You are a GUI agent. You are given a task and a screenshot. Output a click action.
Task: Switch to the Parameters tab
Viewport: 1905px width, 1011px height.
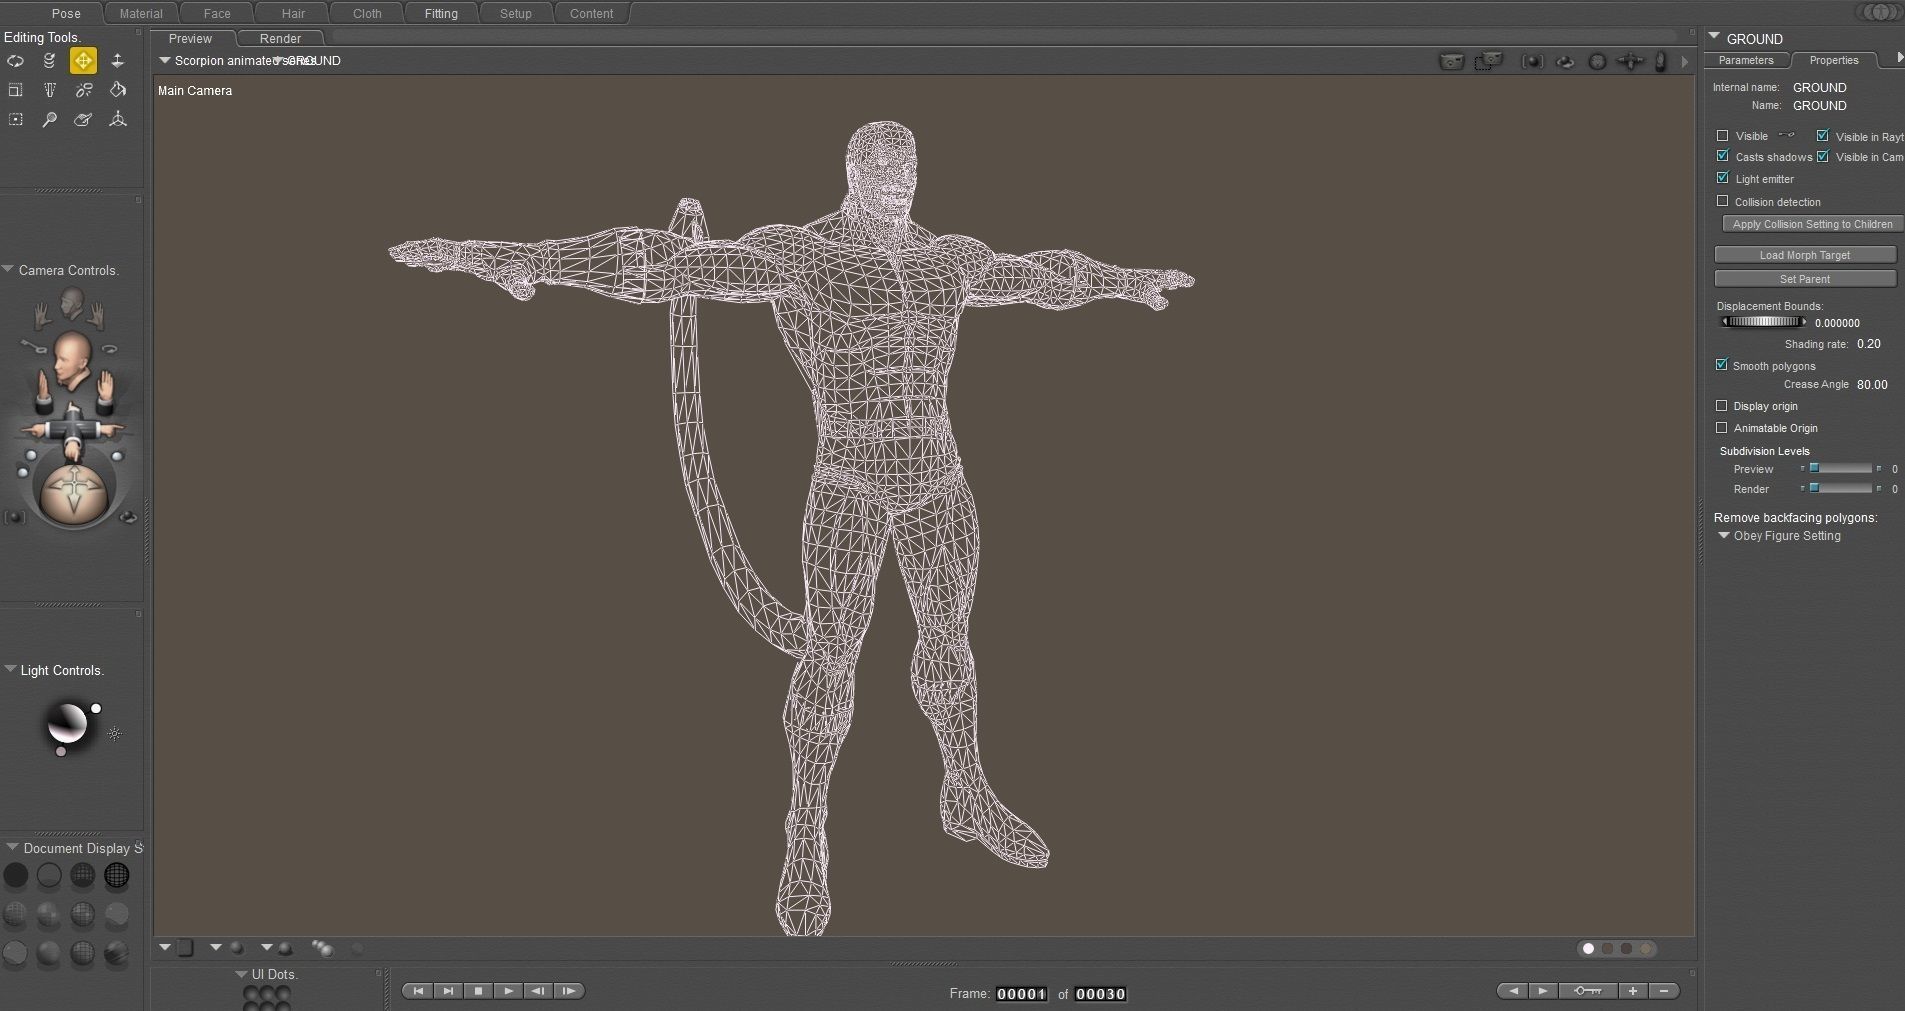pyautogui.click(x=1746, y=60)
